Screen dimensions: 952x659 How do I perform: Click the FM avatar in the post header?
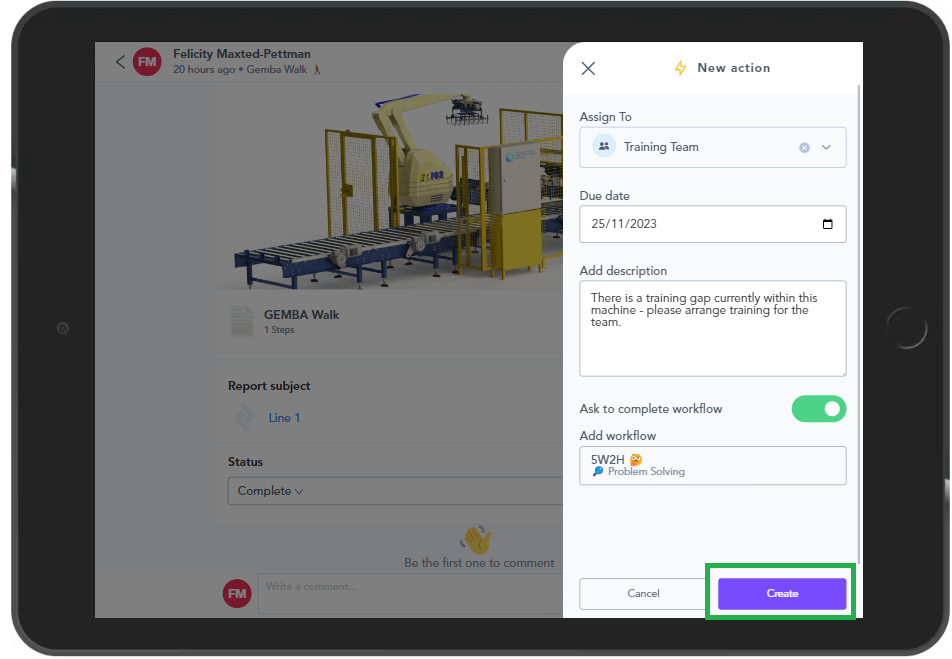[x=147, y=62]
